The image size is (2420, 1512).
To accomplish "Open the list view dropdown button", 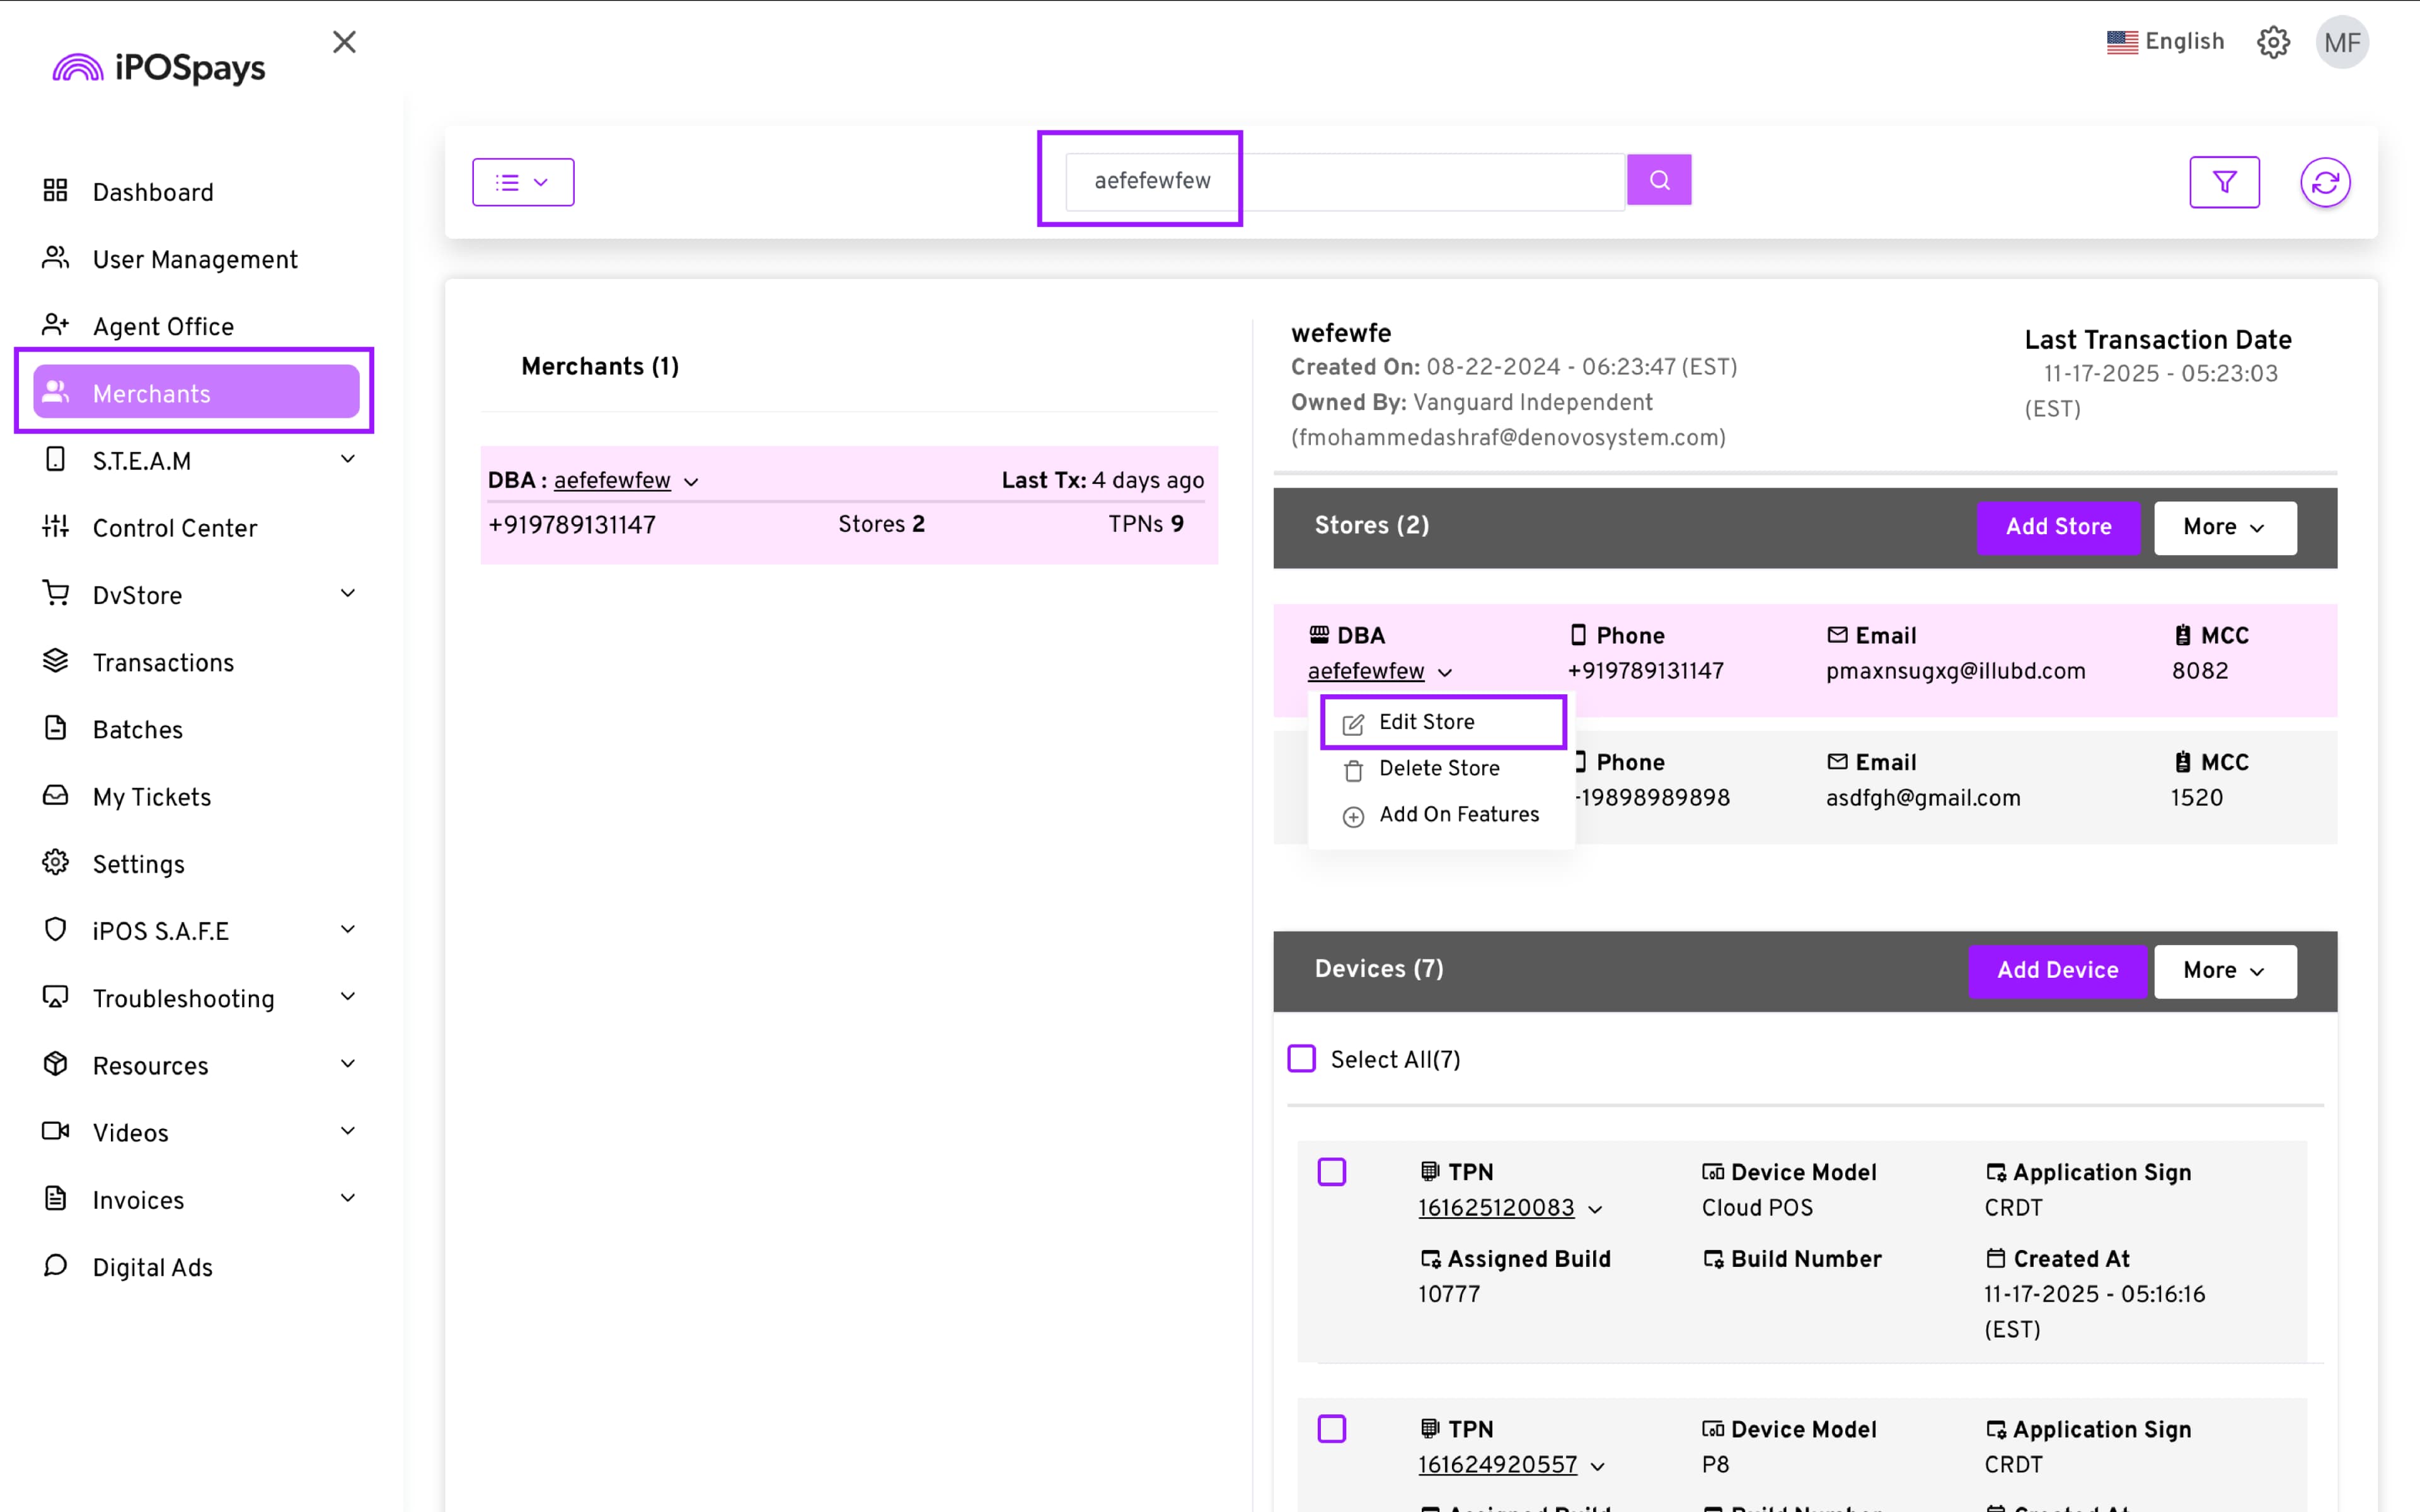I will tap(523, 182).
